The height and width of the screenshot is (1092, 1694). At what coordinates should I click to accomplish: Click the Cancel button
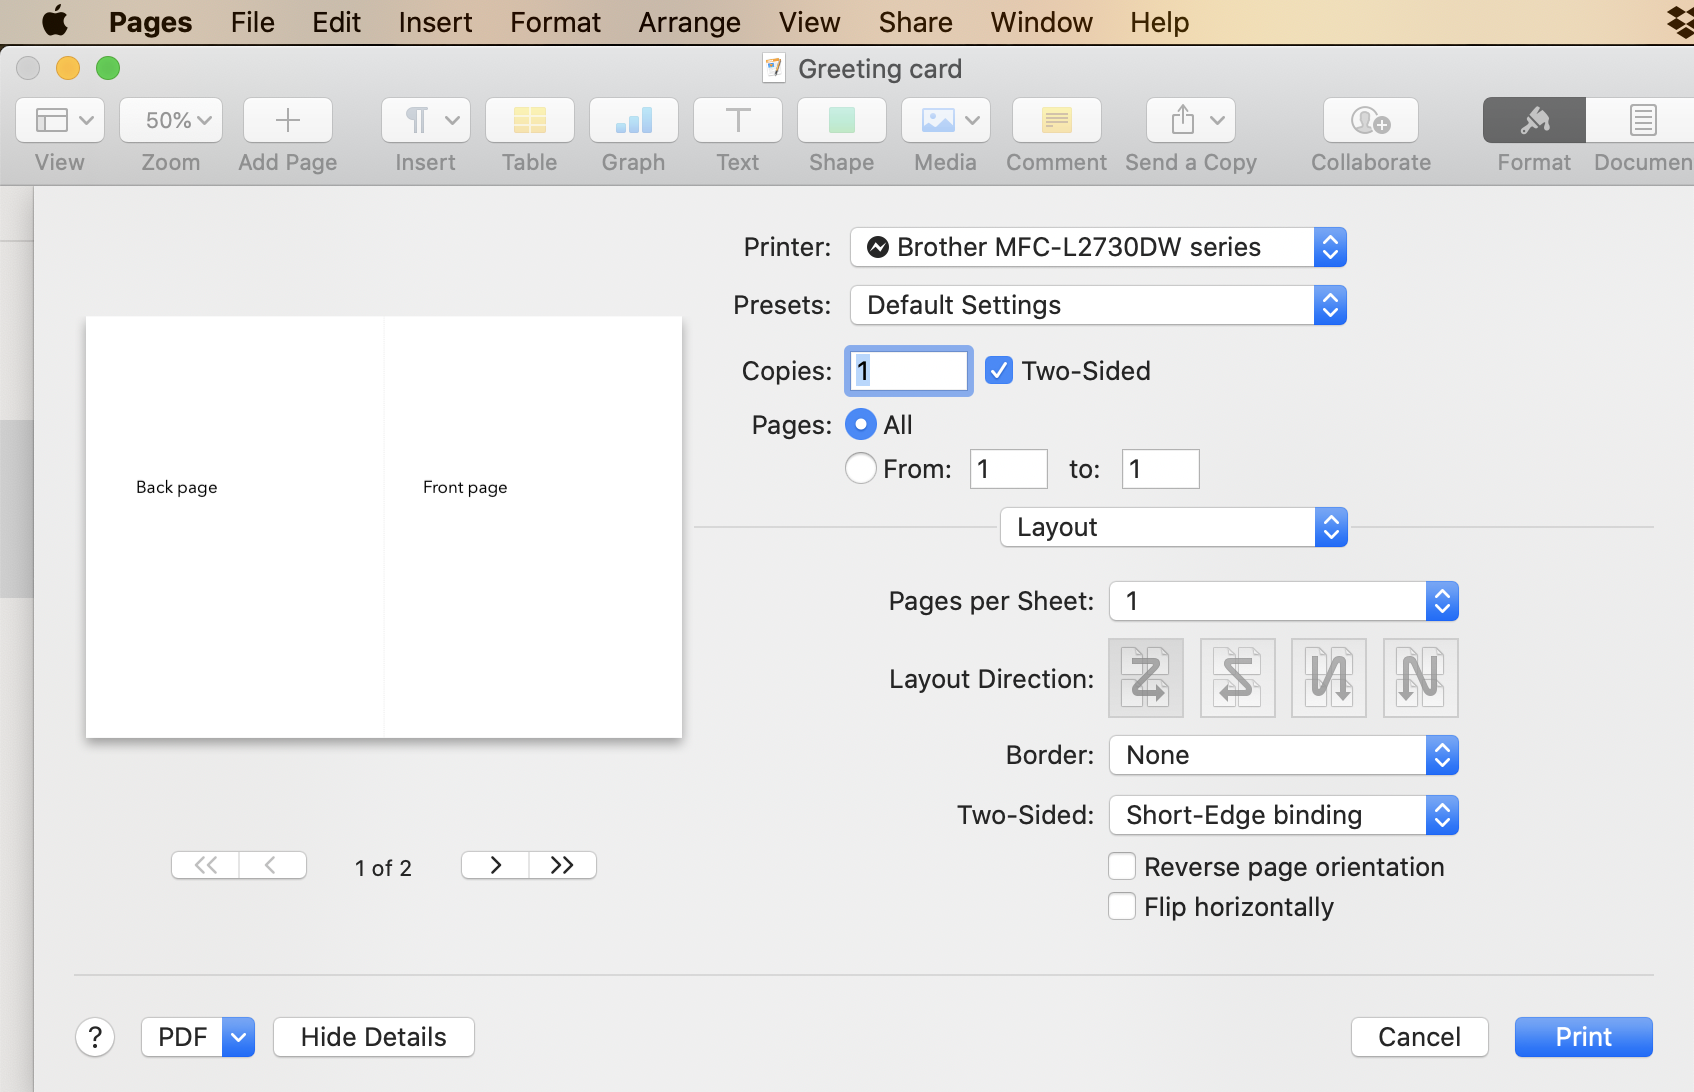(1420, 1037)
